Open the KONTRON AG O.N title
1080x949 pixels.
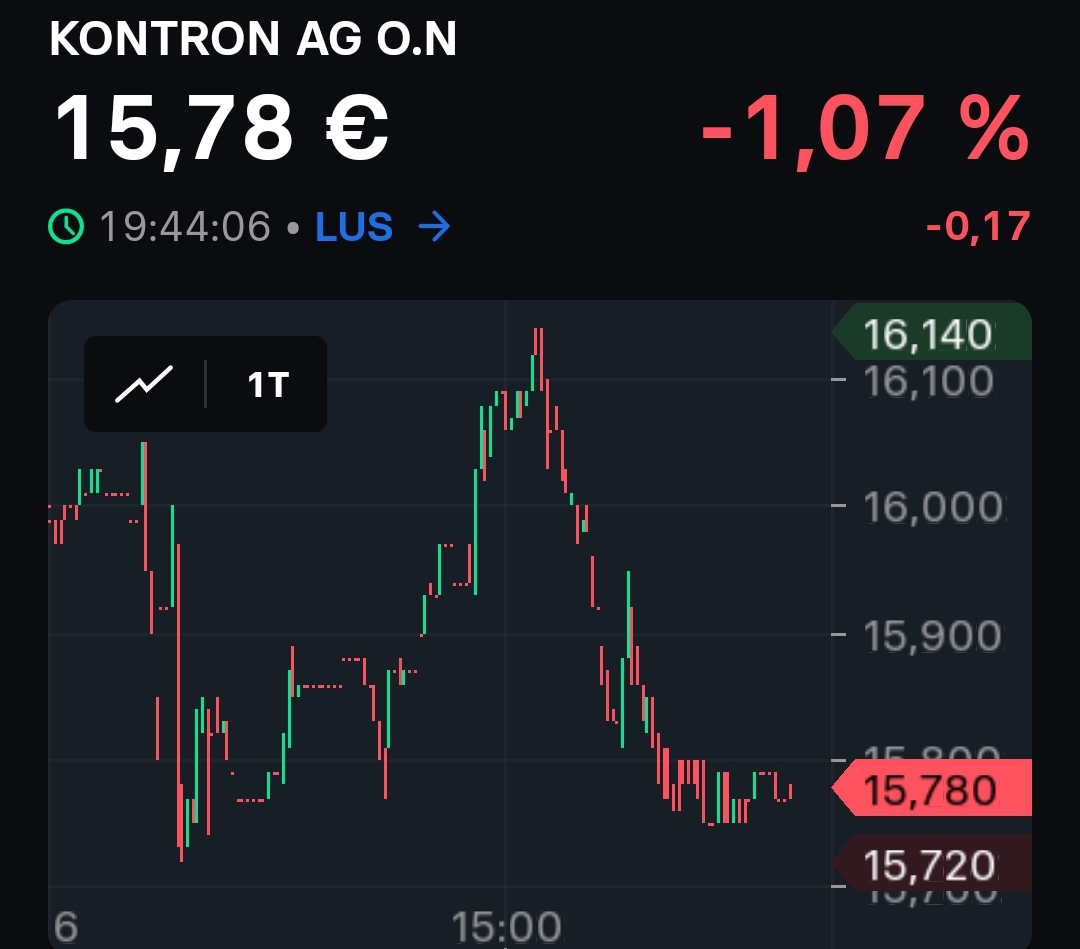click(x=253, y=40)
